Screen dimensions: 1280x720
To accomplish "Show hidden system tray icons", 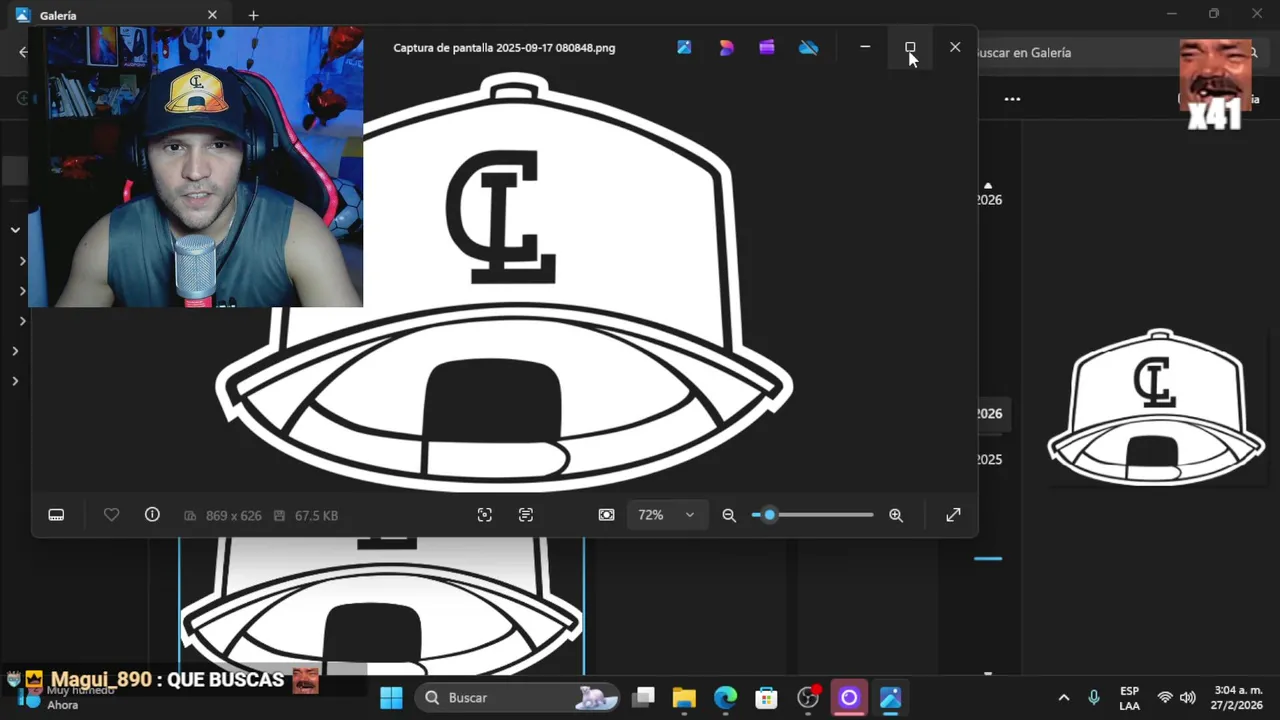I will coord(1064,697).
